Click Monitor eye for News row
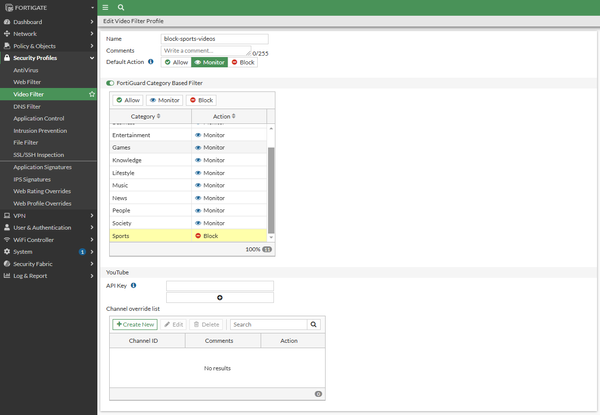 [198, 198]
